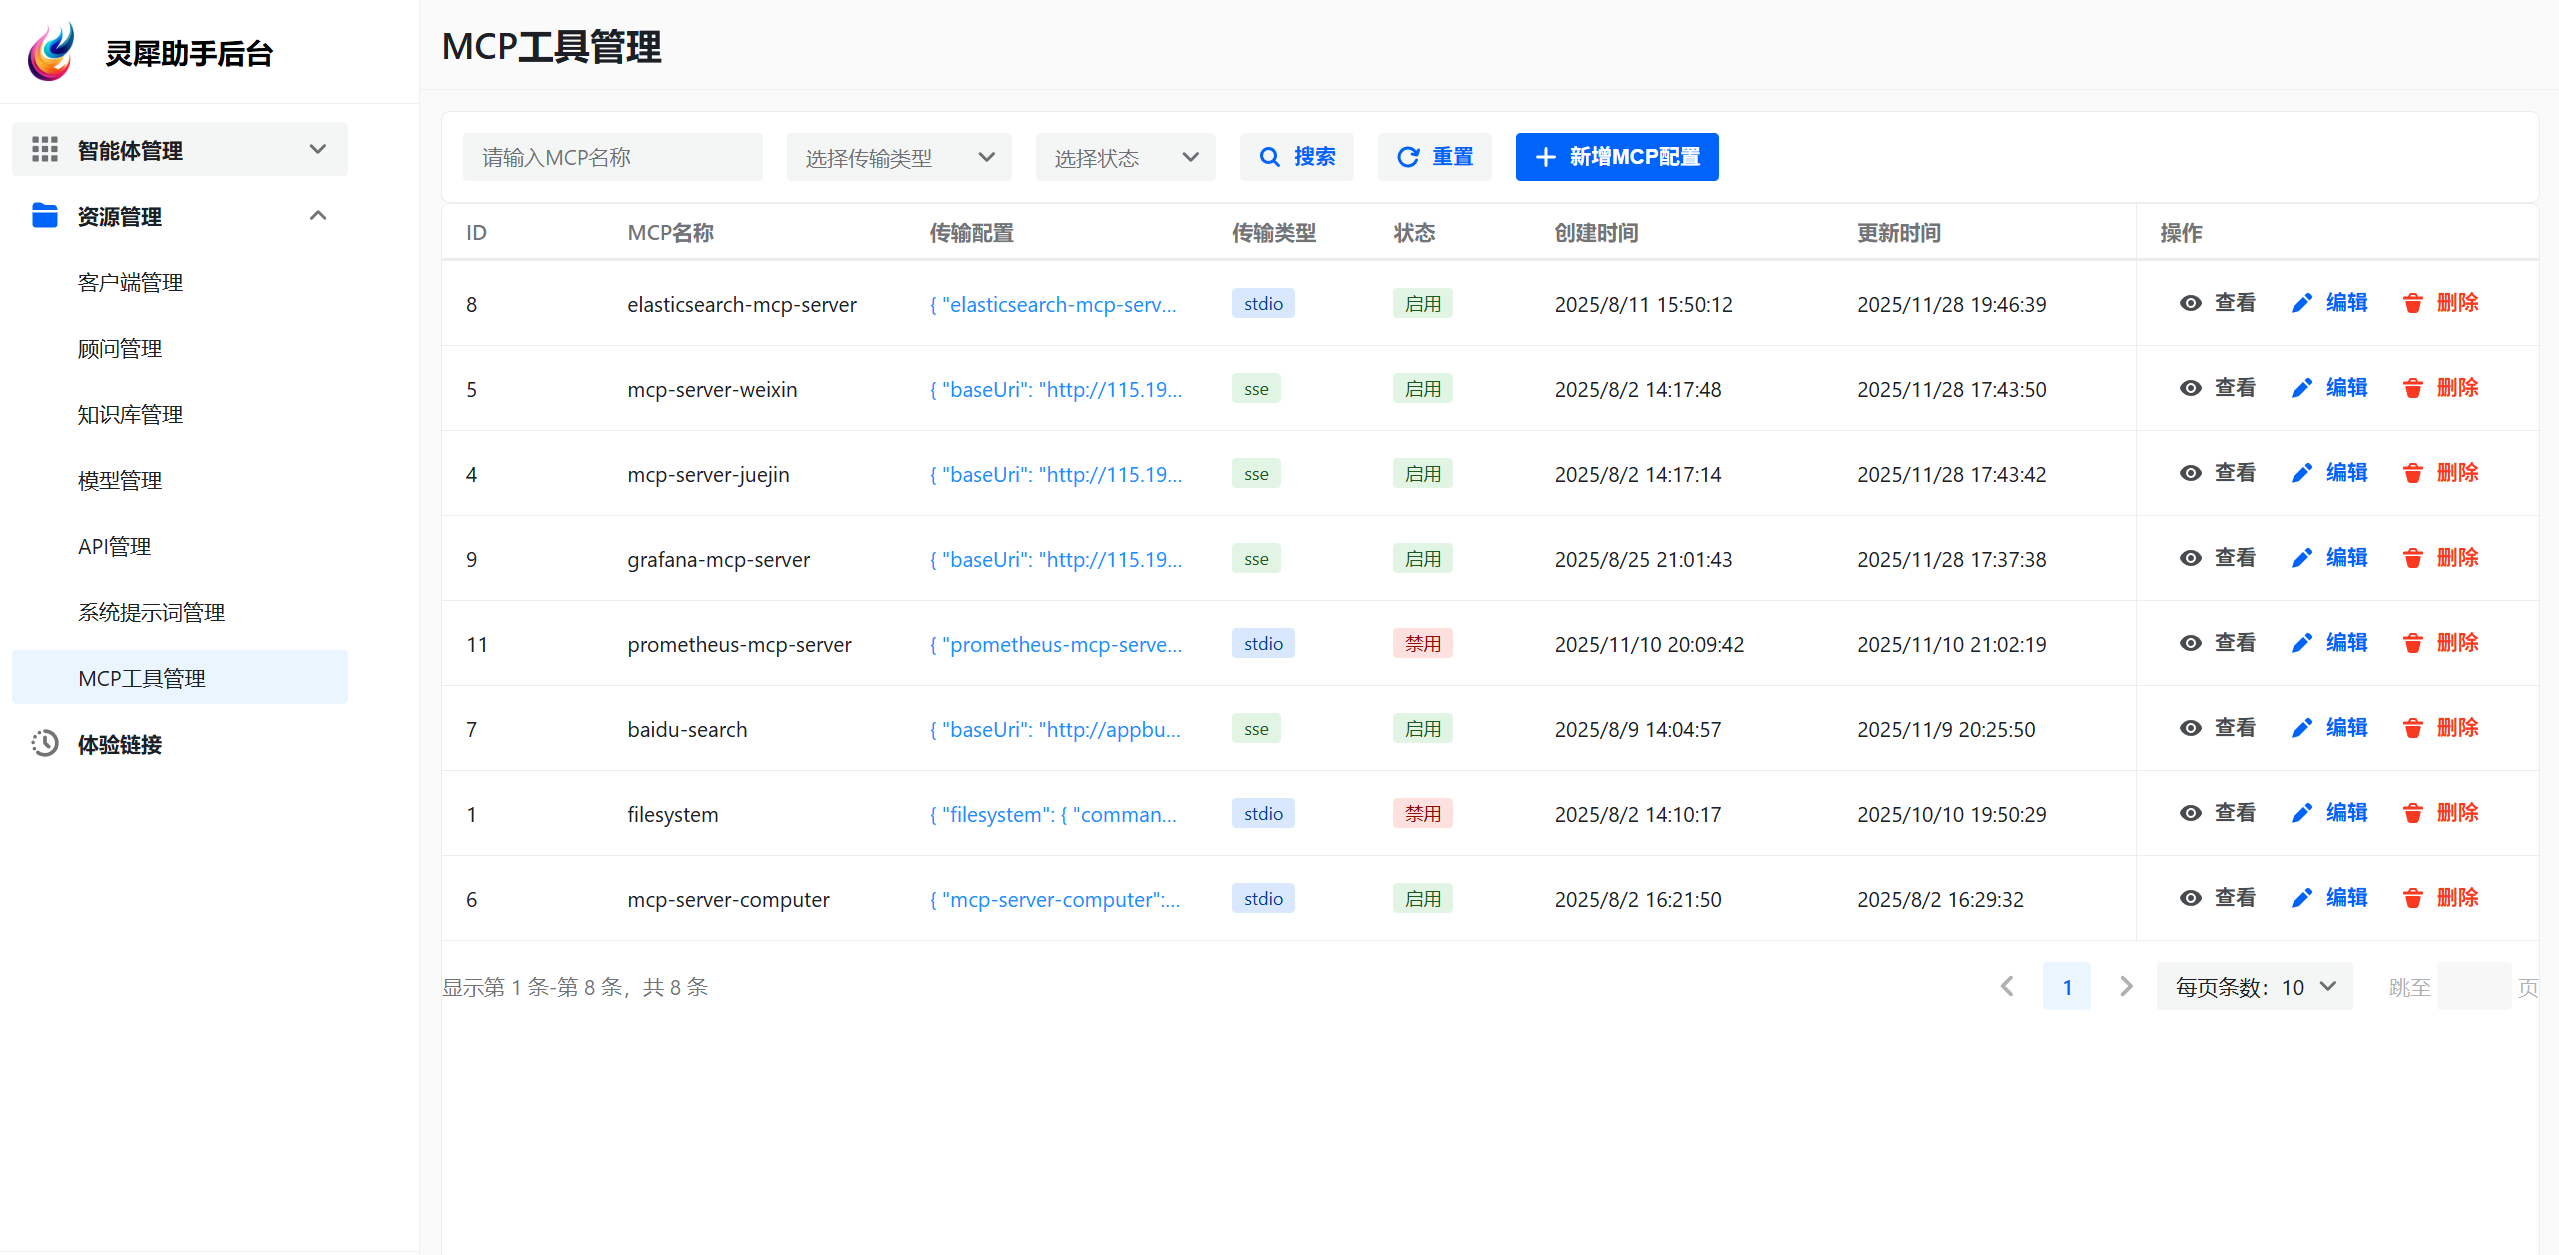Click pencil edit icon for baidu-search
Screen dimensions: 2559x1255
coord(2301,728)
